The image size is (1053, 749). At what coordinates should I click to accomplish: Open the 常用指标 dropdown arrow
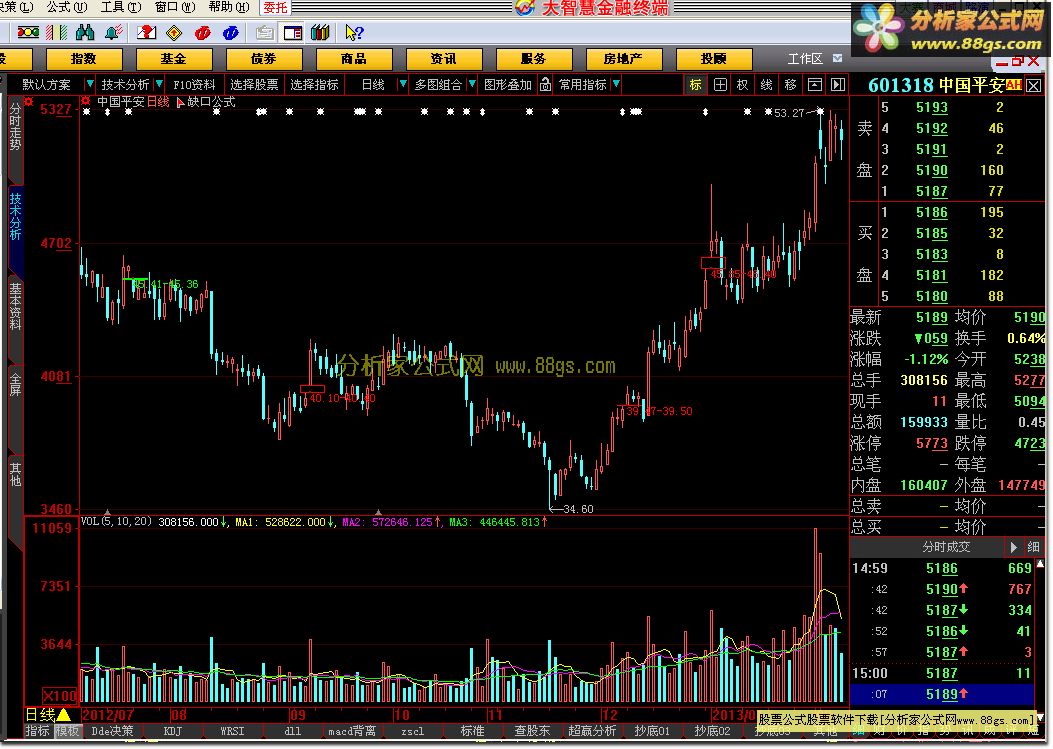click(616, 85)
